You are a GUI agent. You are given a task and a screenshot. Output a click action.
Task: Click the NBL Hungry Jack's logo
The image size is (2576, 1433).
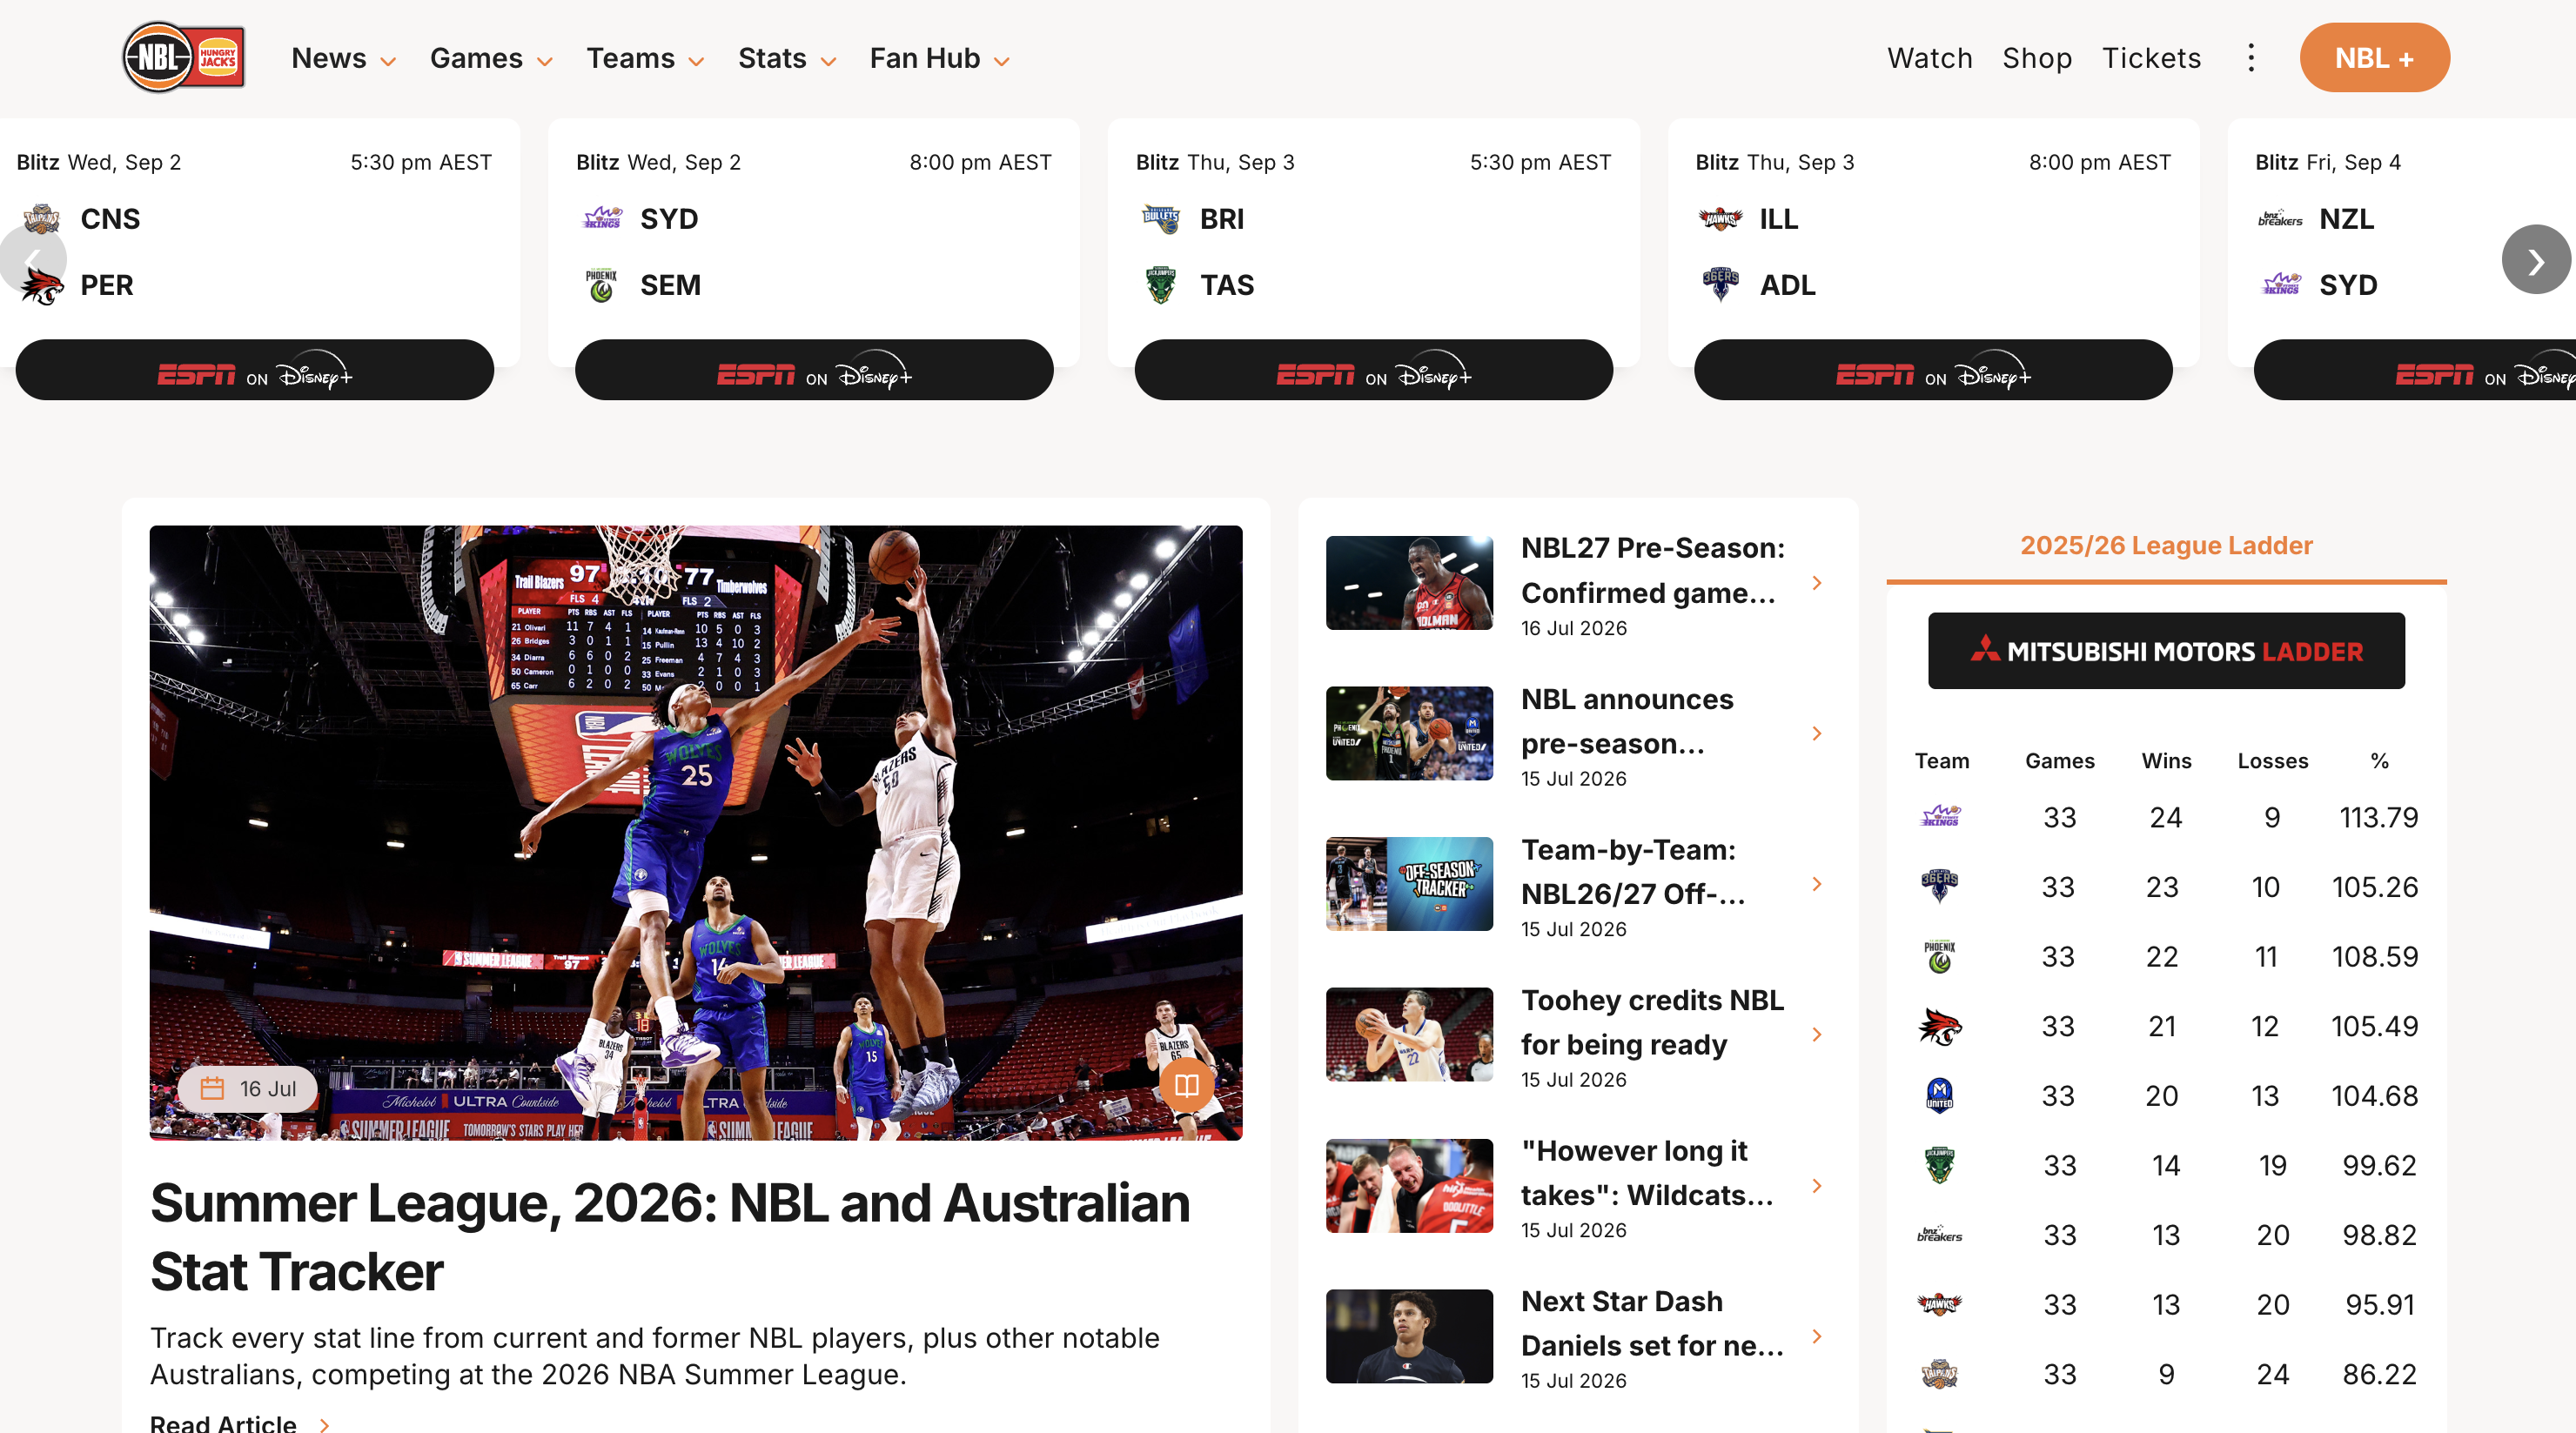click(x=184, y=57)
